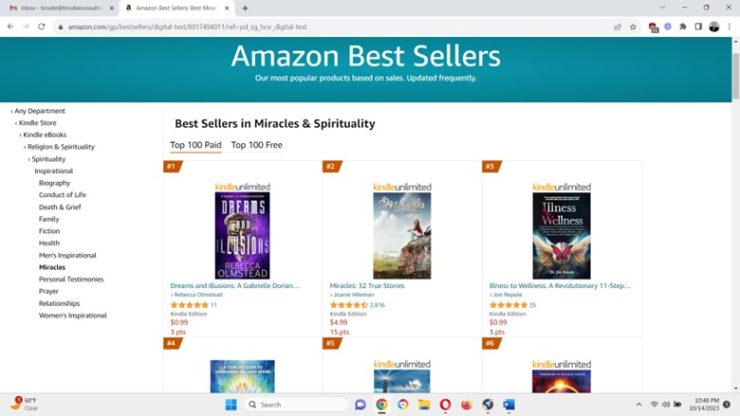Screen dimensions: 740x416
Task: Launch Opera from the taskbar
Action: (x=445, y=405)
